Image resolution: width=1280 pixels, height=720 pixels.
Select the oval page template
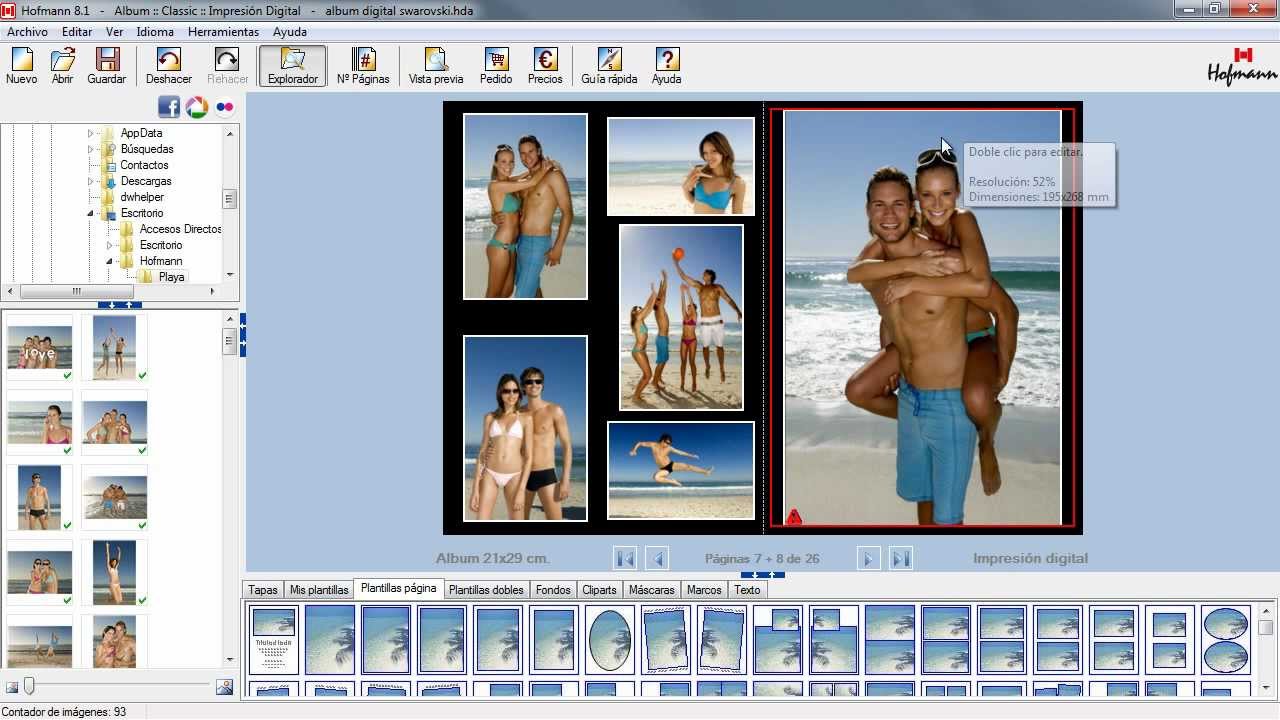pyautogui.click(x=609, y=640)
